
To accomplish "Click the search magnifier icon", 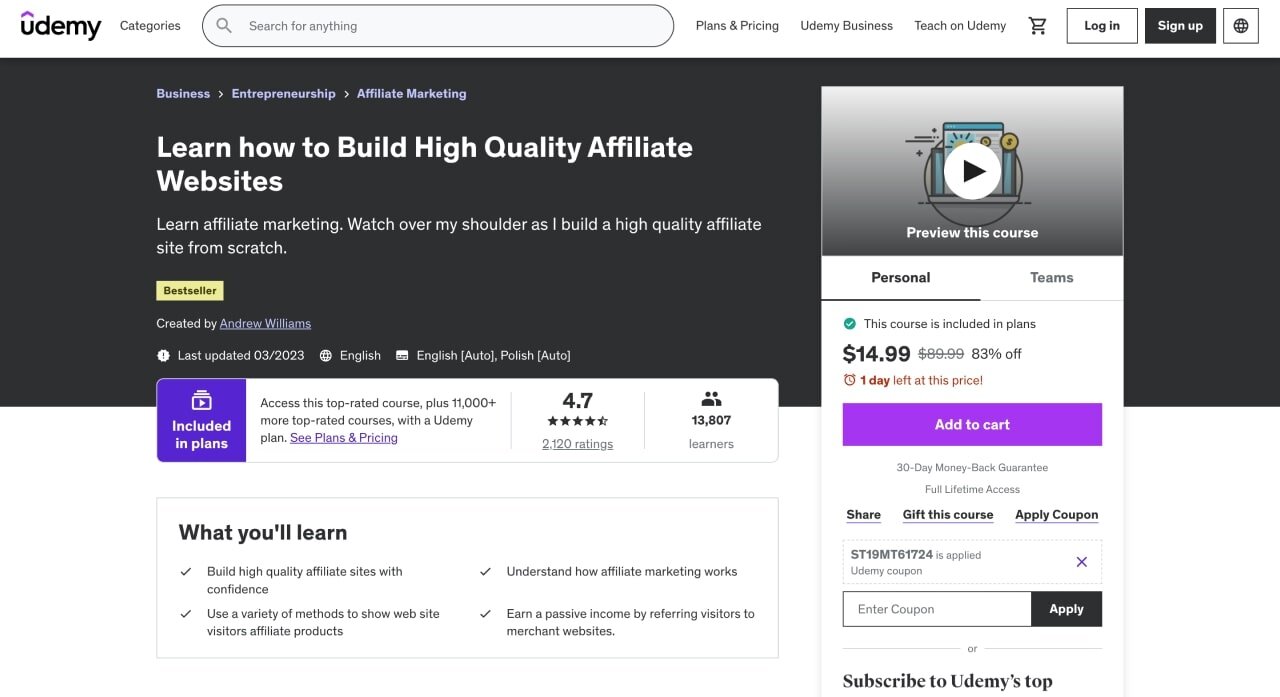I will [225, 26].
